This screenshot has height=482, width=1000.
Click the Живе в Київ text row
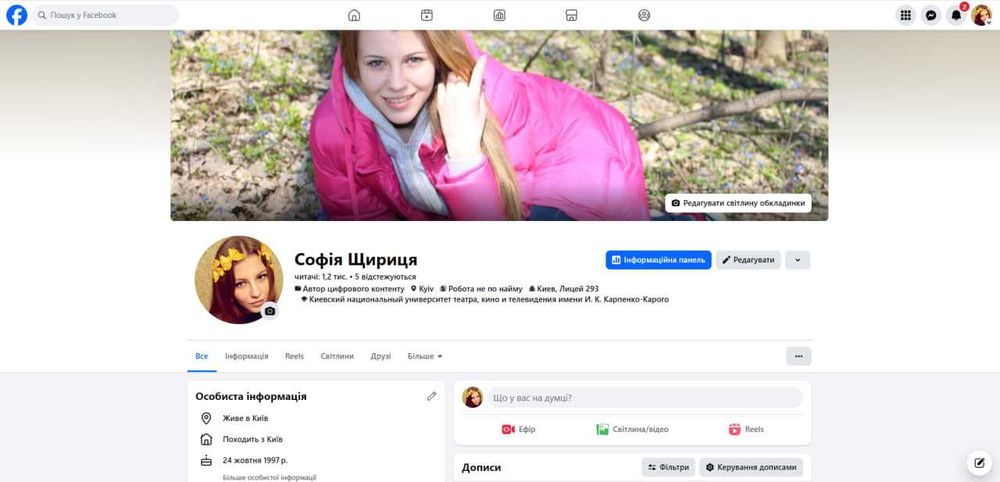[246, 418]
